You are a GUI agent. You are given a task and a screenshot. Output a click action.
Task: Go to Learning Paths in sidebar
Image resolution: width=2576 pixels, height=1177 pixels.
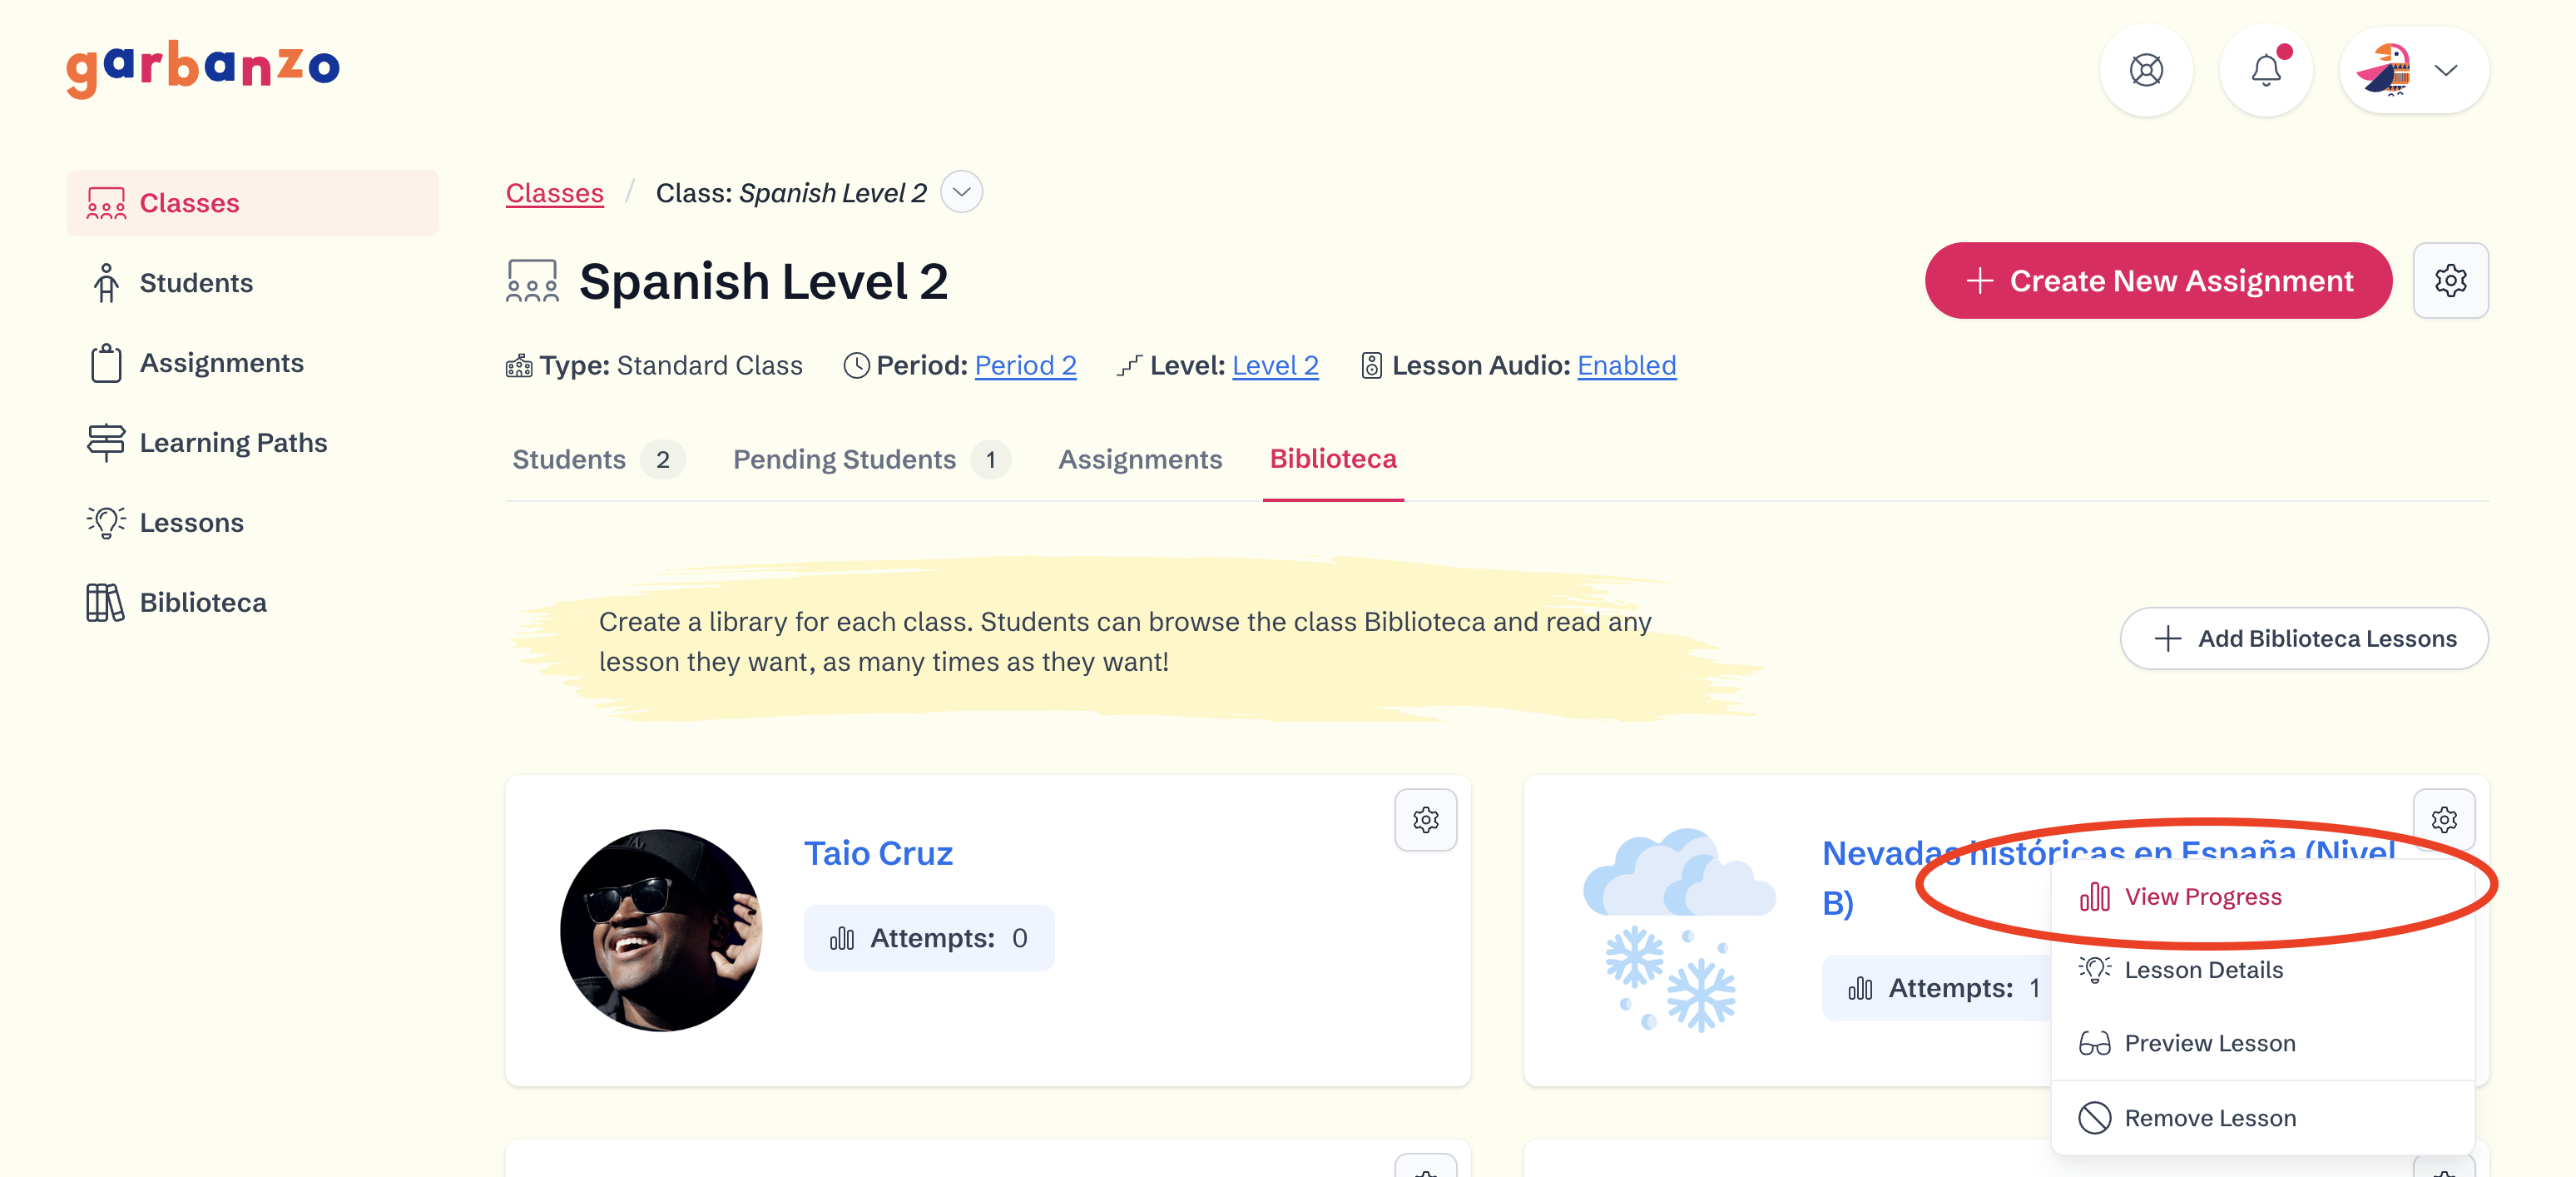[233, 442]
